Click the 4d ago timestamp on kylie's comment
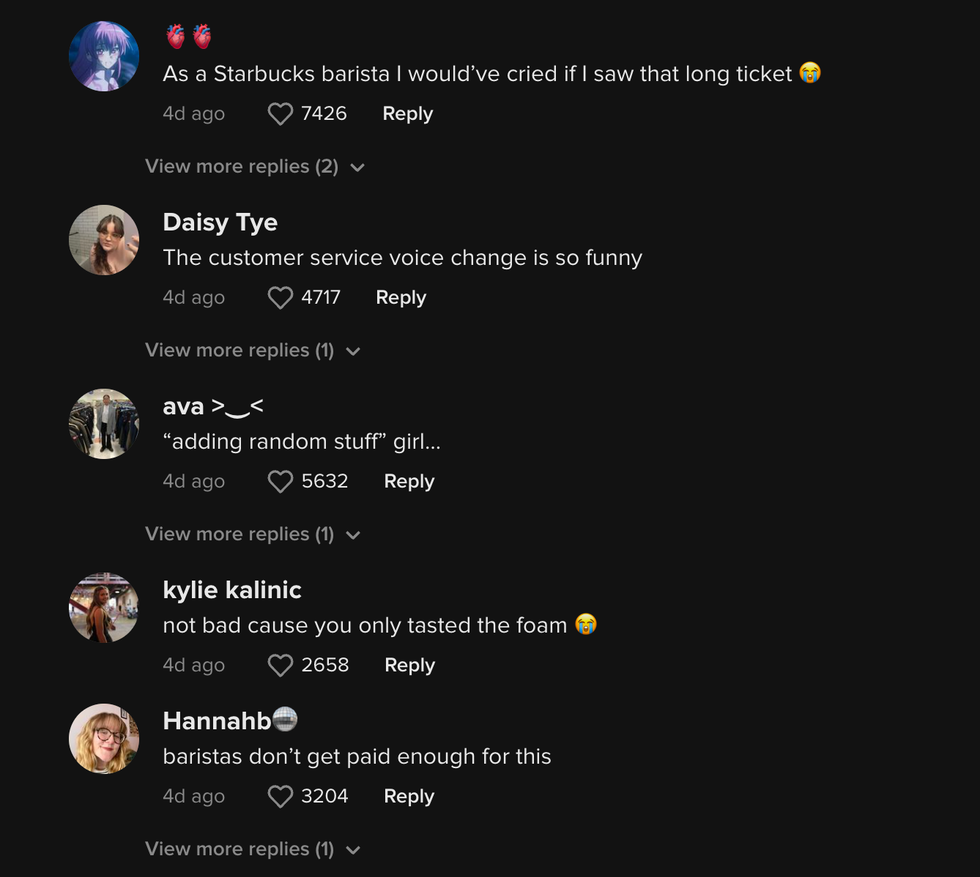The height and width of the screenshot is (877, 980). tap(194, 665)
